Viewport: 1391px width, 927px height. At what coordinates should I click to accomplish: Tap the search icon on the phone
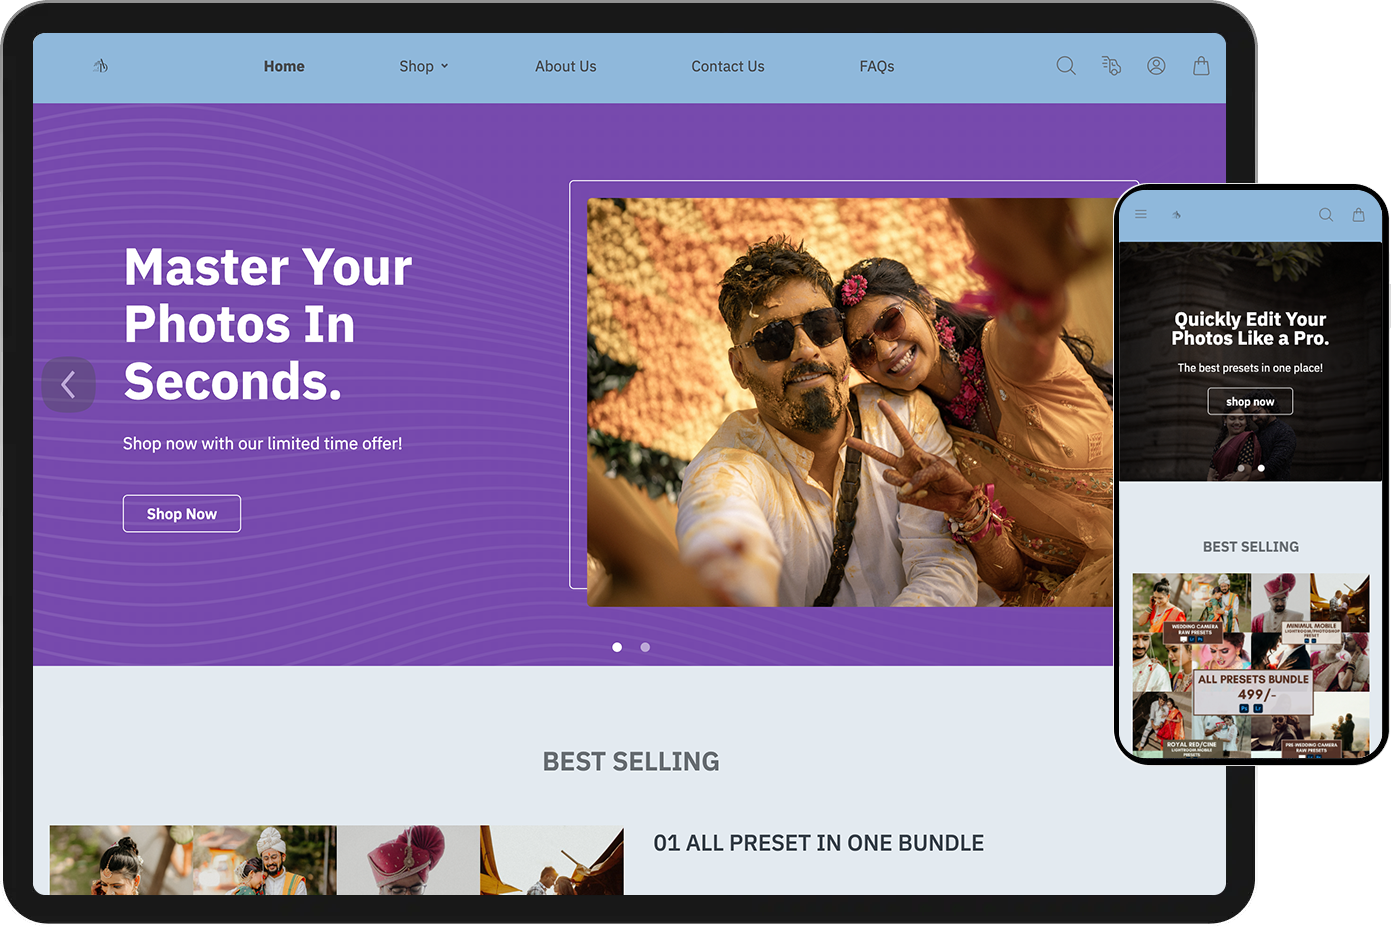click(x=1326, y=215)
